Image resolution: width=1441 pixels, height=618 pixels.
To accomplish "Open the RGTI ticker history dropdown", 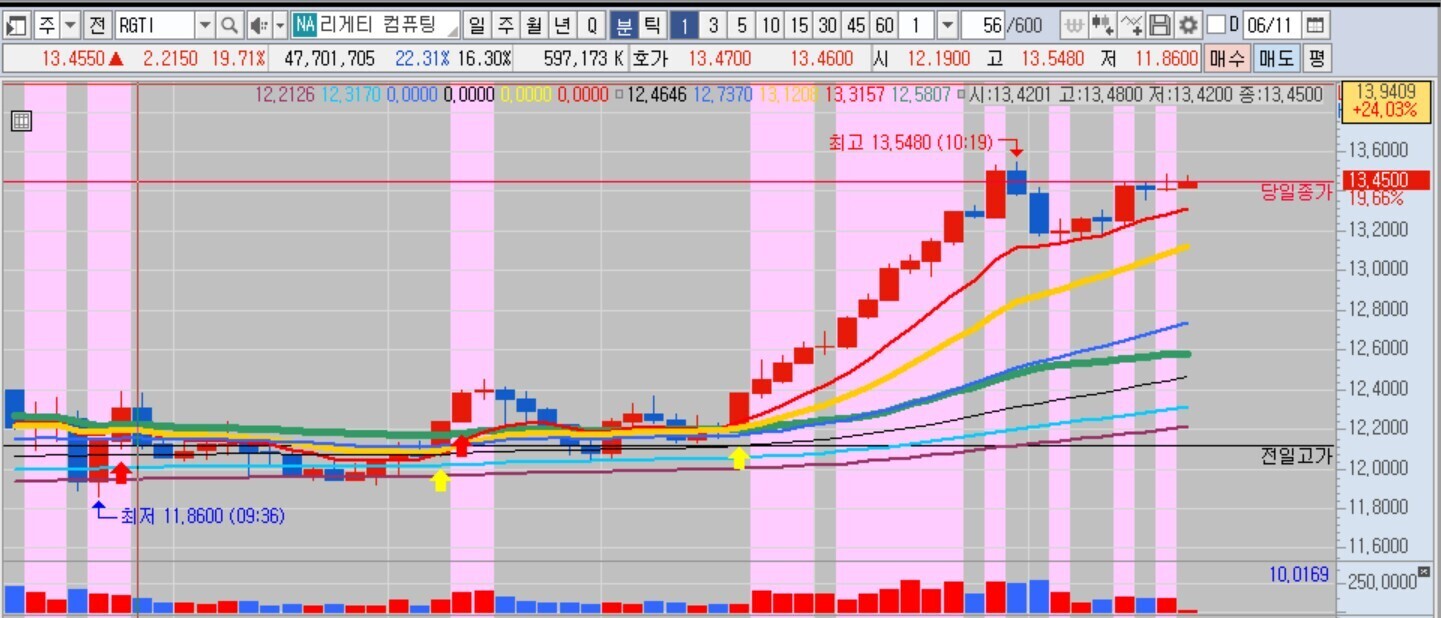I will pos(205,24).
